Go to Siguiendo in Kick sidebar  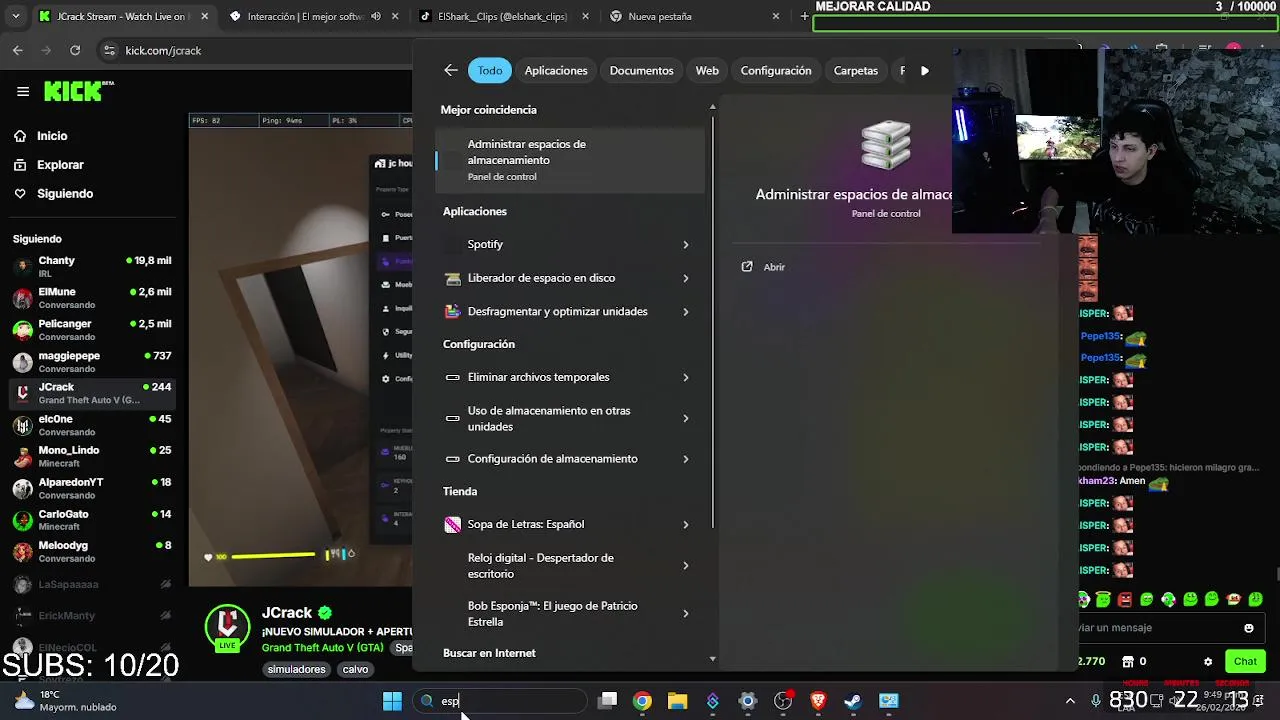(x=55, y=194)
